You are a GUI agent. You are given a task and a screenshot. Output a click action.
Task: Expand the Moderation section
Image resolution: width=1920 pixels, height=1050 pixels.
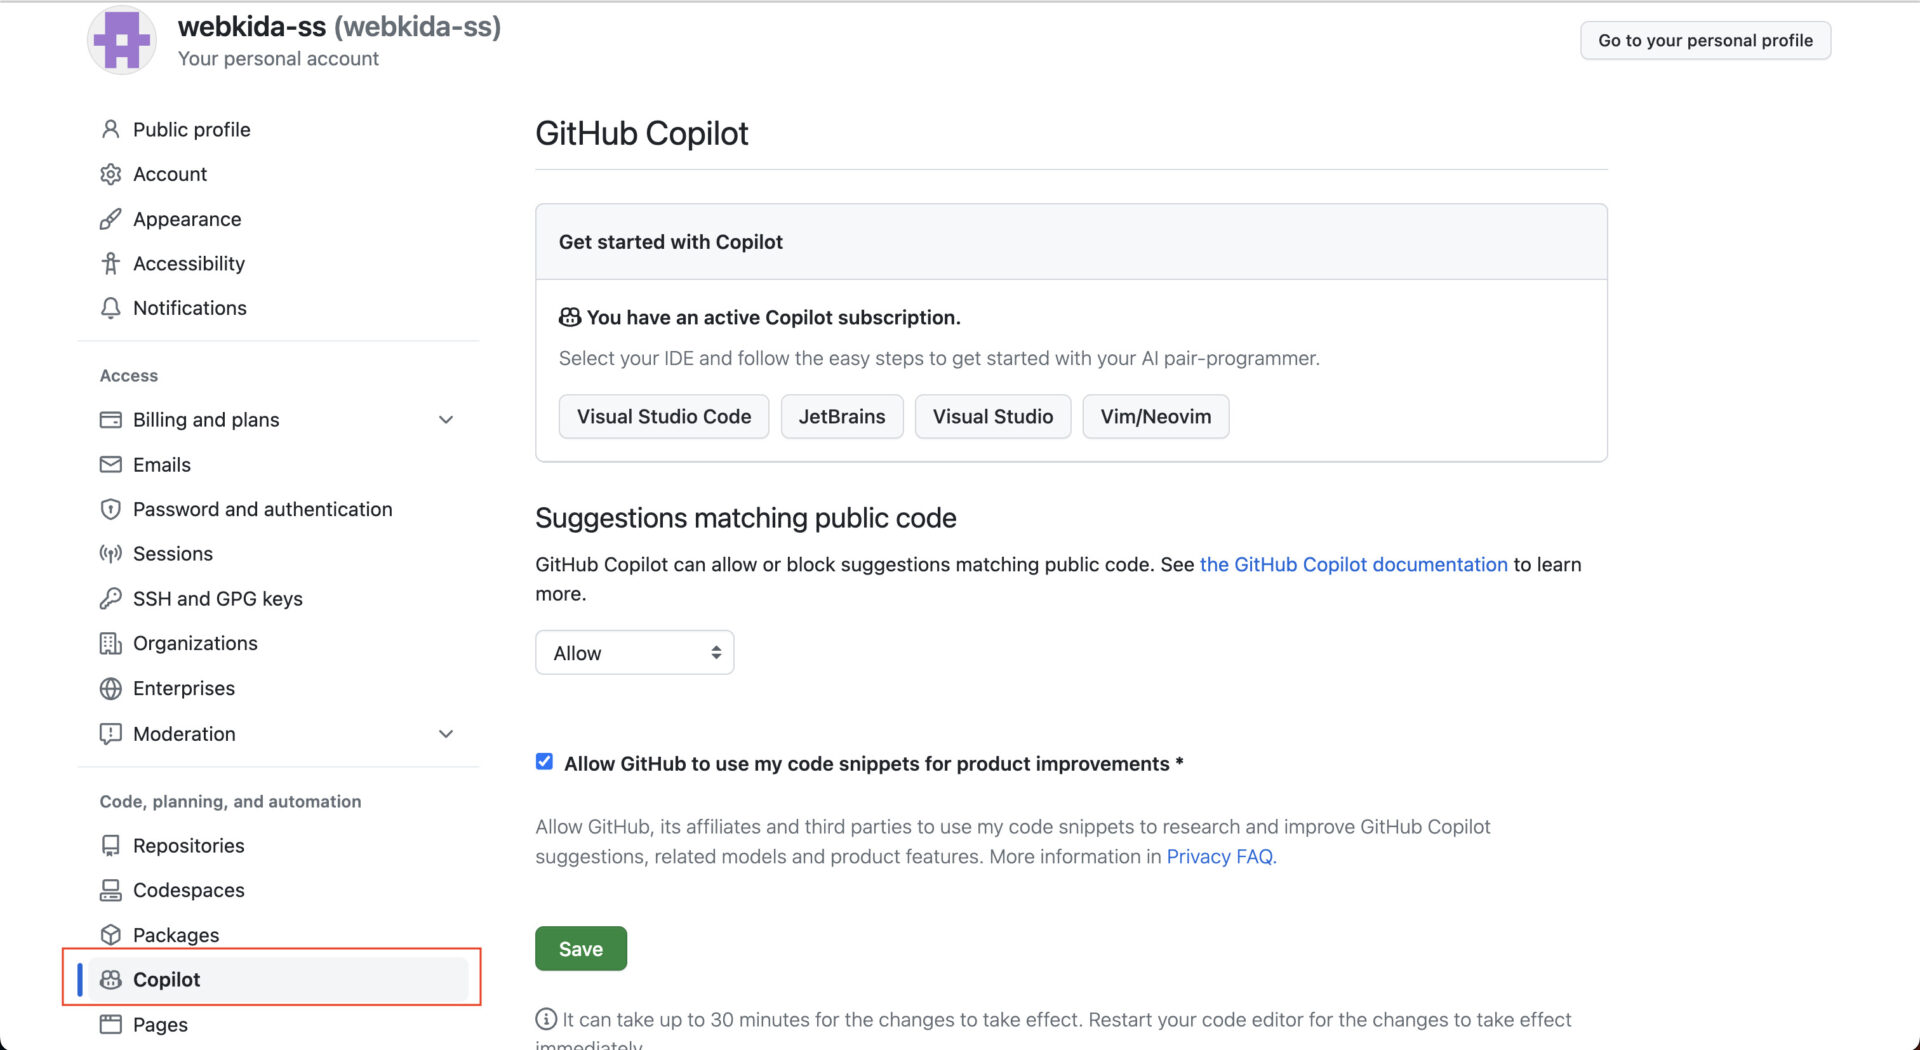click(x=446, y=733)
